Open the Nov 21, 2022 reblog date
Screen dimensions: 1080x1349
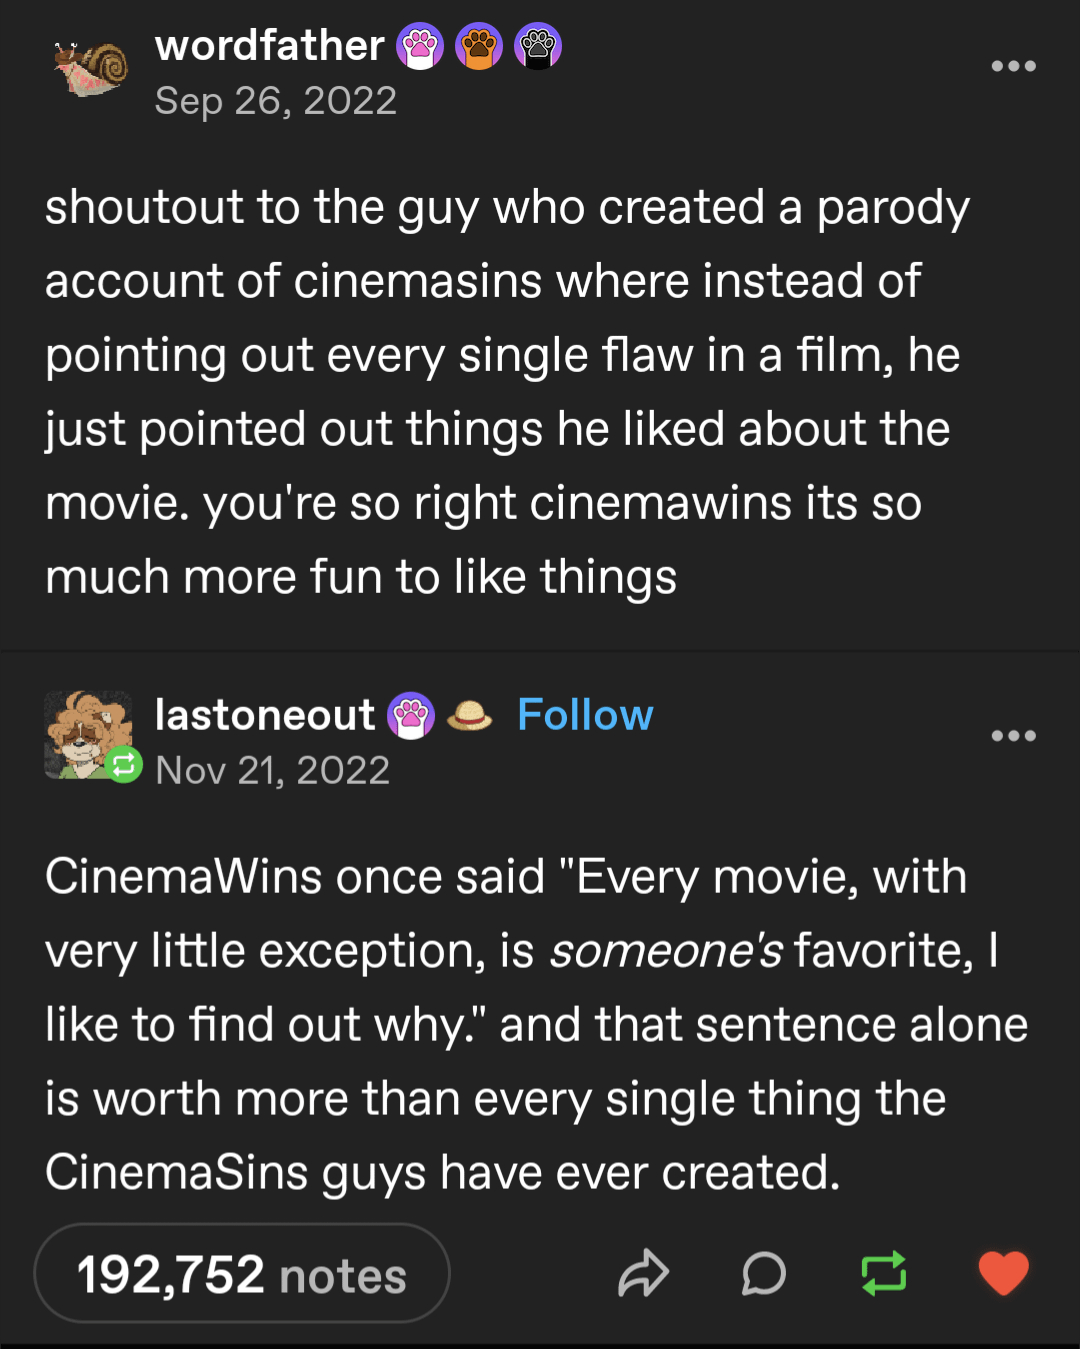click(x=272, y=770)
